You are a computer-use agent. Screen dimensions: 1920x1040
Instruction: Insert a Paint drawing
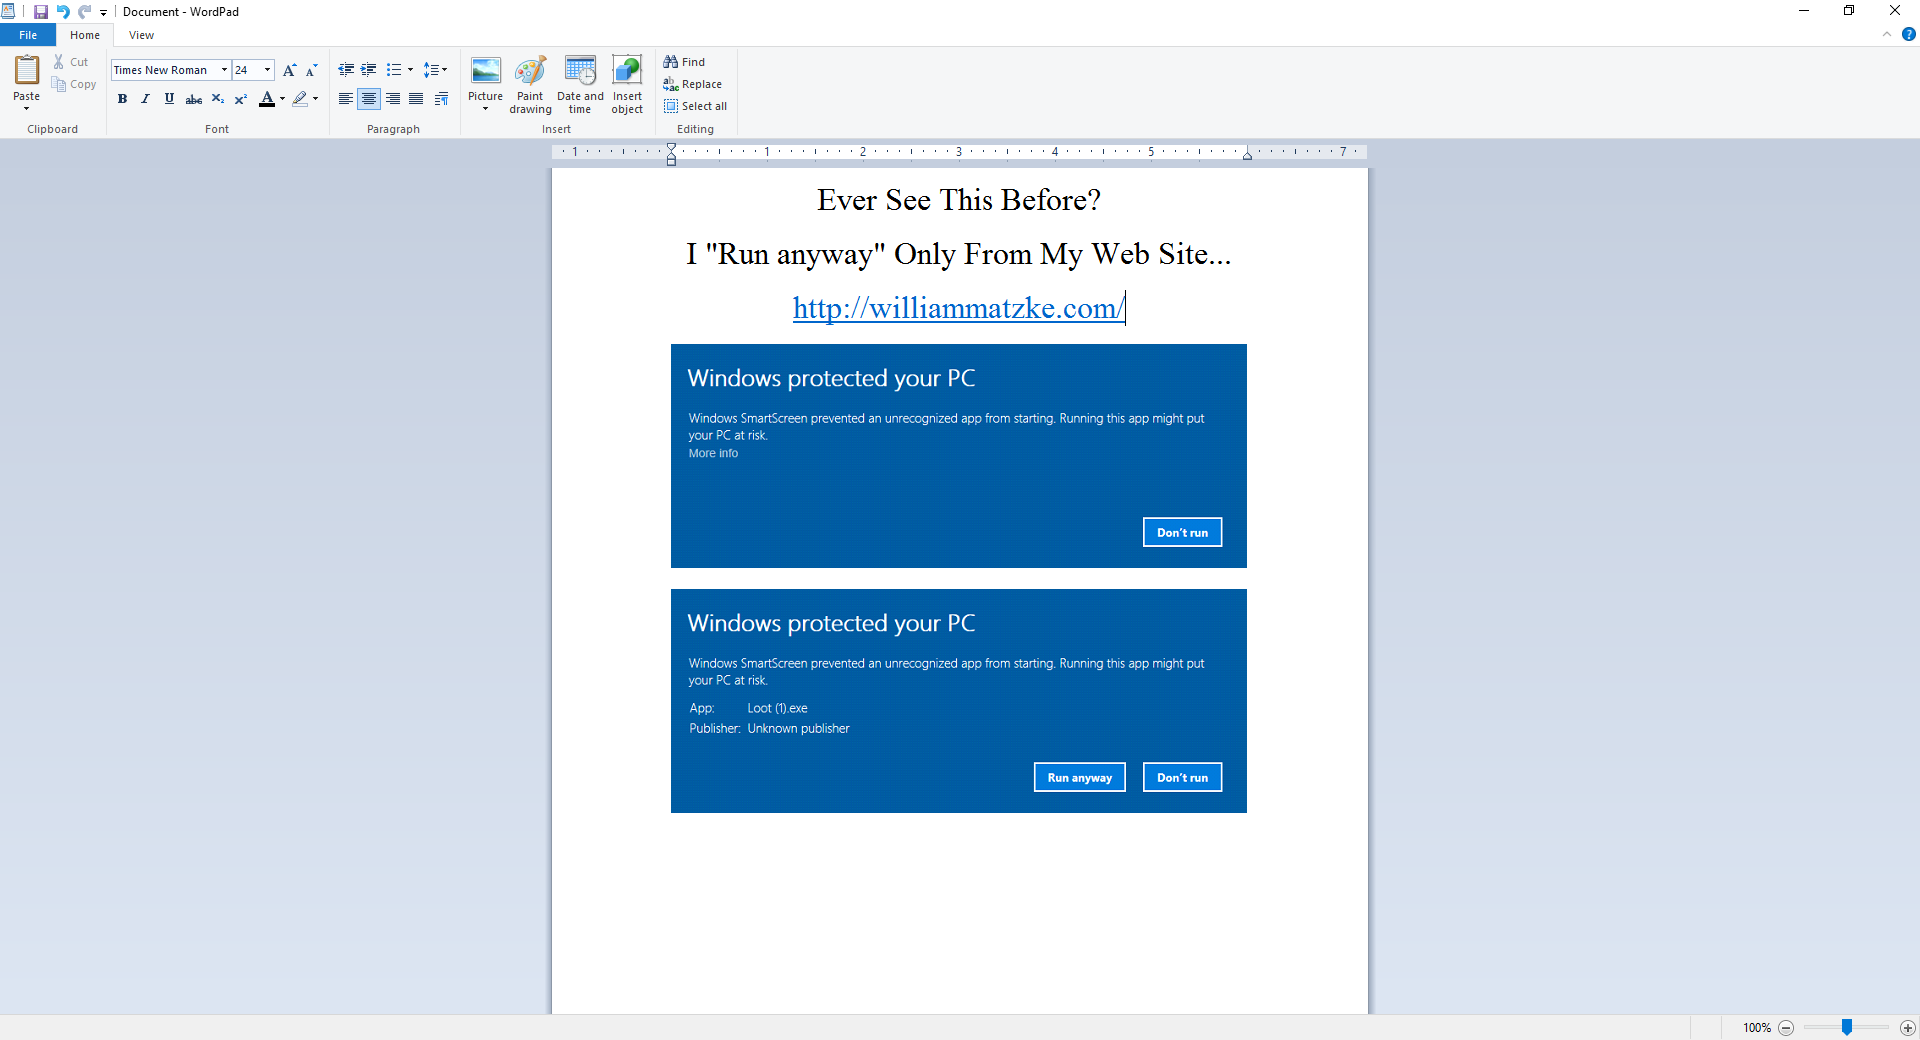click(x=530, y=85)
